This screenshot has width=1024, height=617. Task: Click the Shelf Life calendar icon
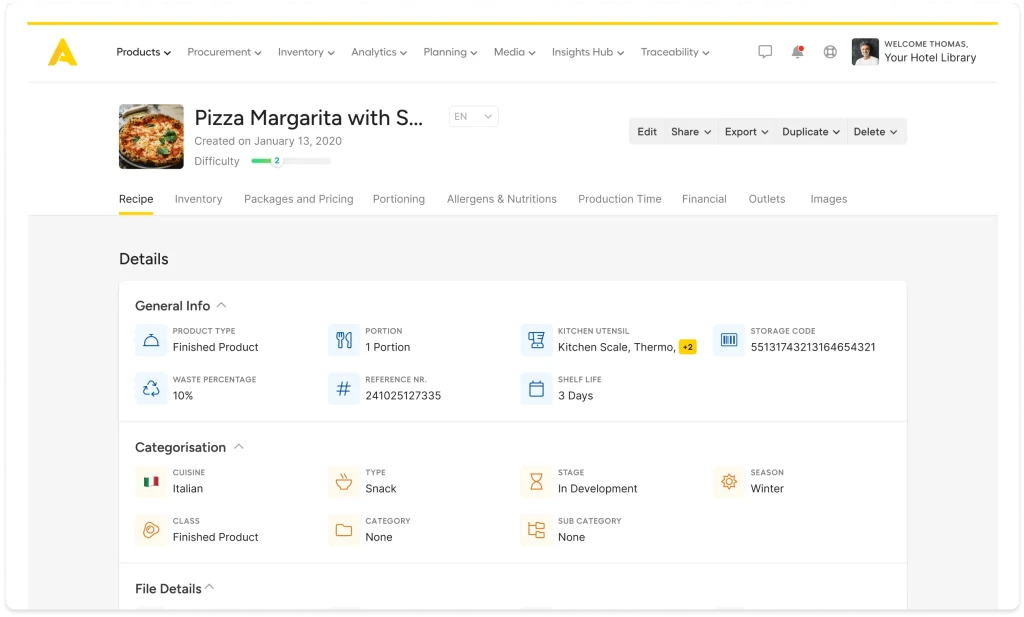(x=536, y=388)
